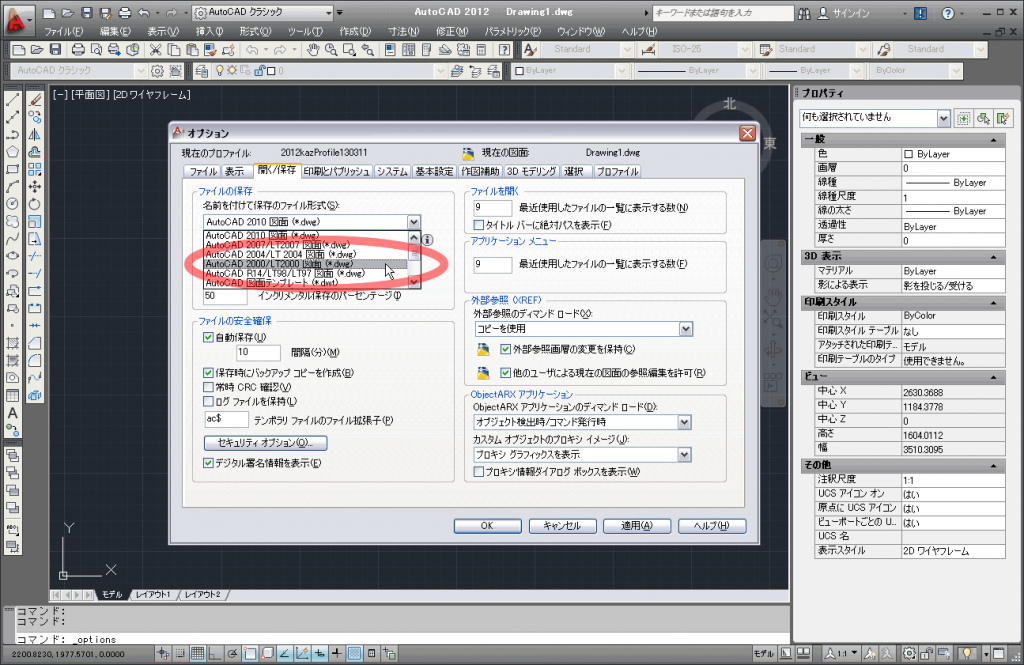Open the ByLayer color control dropdown
Image resolution: width=1024 pixels, height=665 pixels.
[621, 71]
